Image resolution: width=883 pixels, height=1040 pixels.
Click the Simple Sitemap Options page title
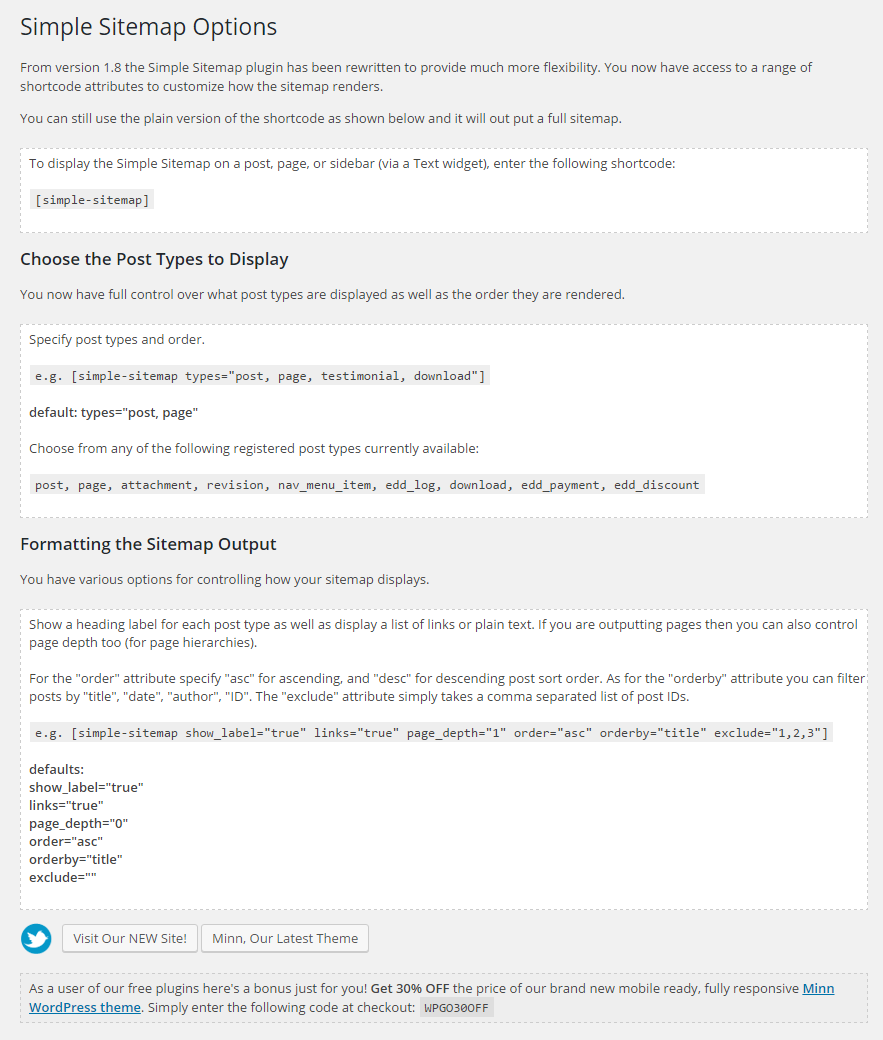pos(149,27)
